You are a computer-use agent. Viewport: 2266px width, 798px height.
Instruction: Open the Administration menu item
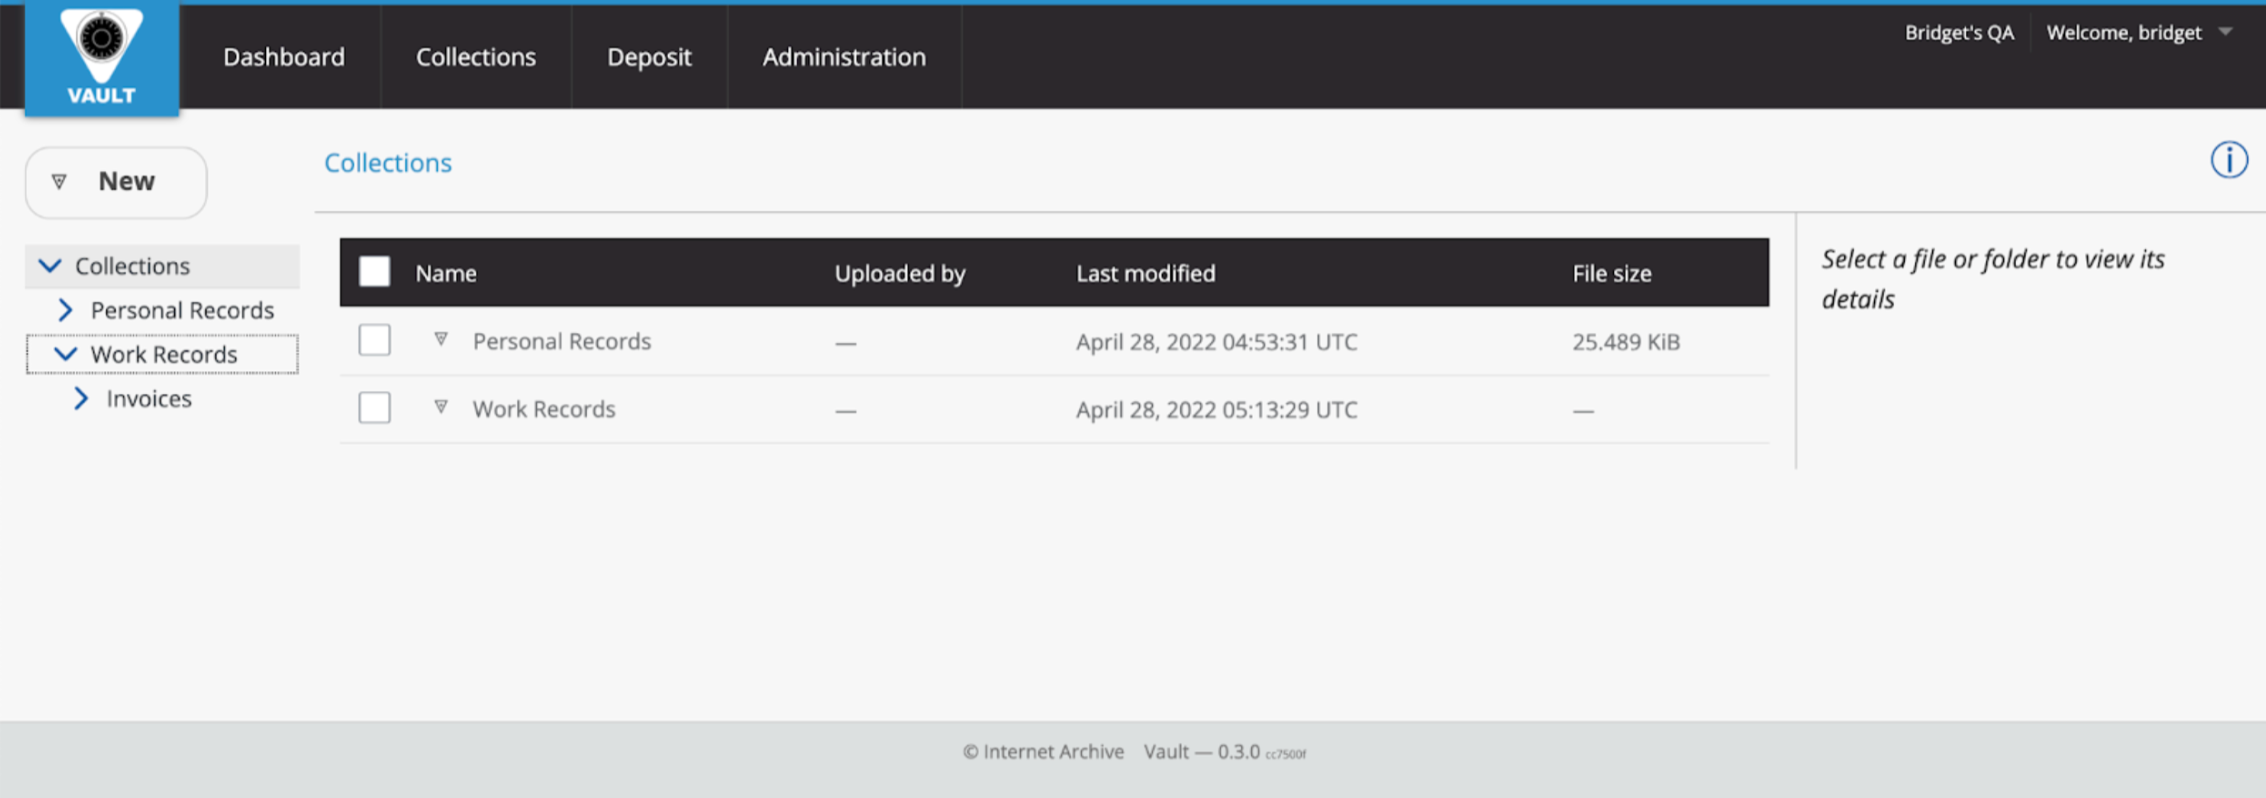pyautogui.click(x=844, y=57)
